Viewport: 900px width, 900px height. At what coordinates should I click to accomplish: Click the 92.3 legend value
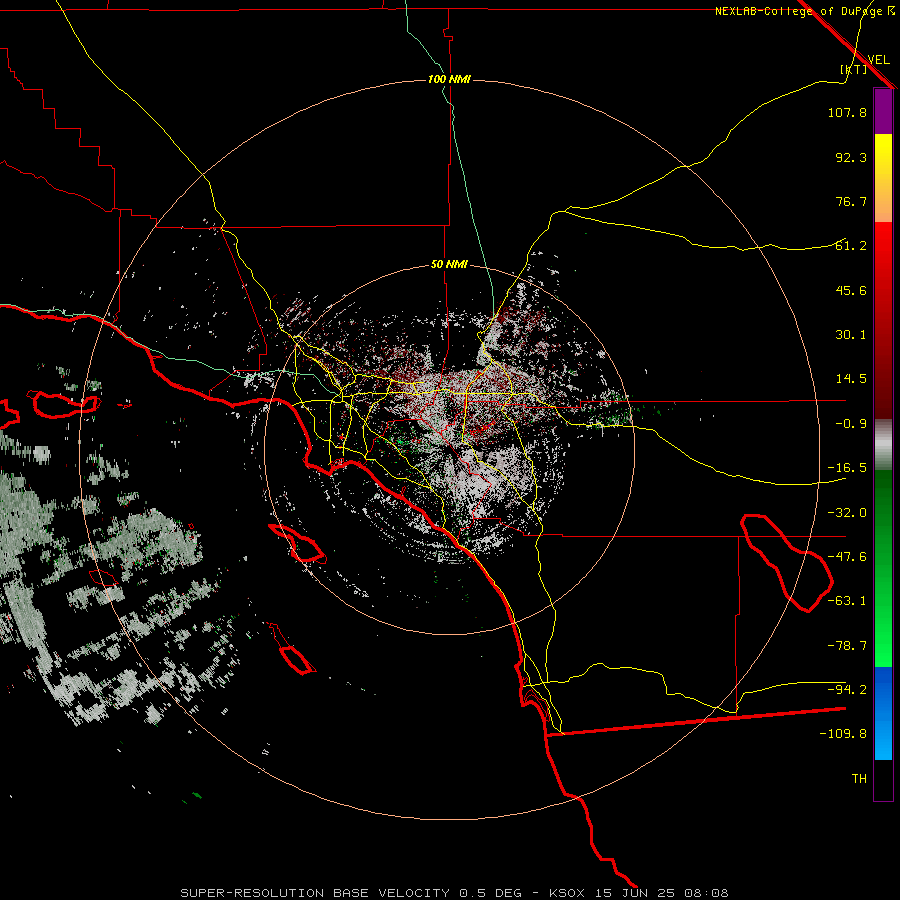coord(851,157)
